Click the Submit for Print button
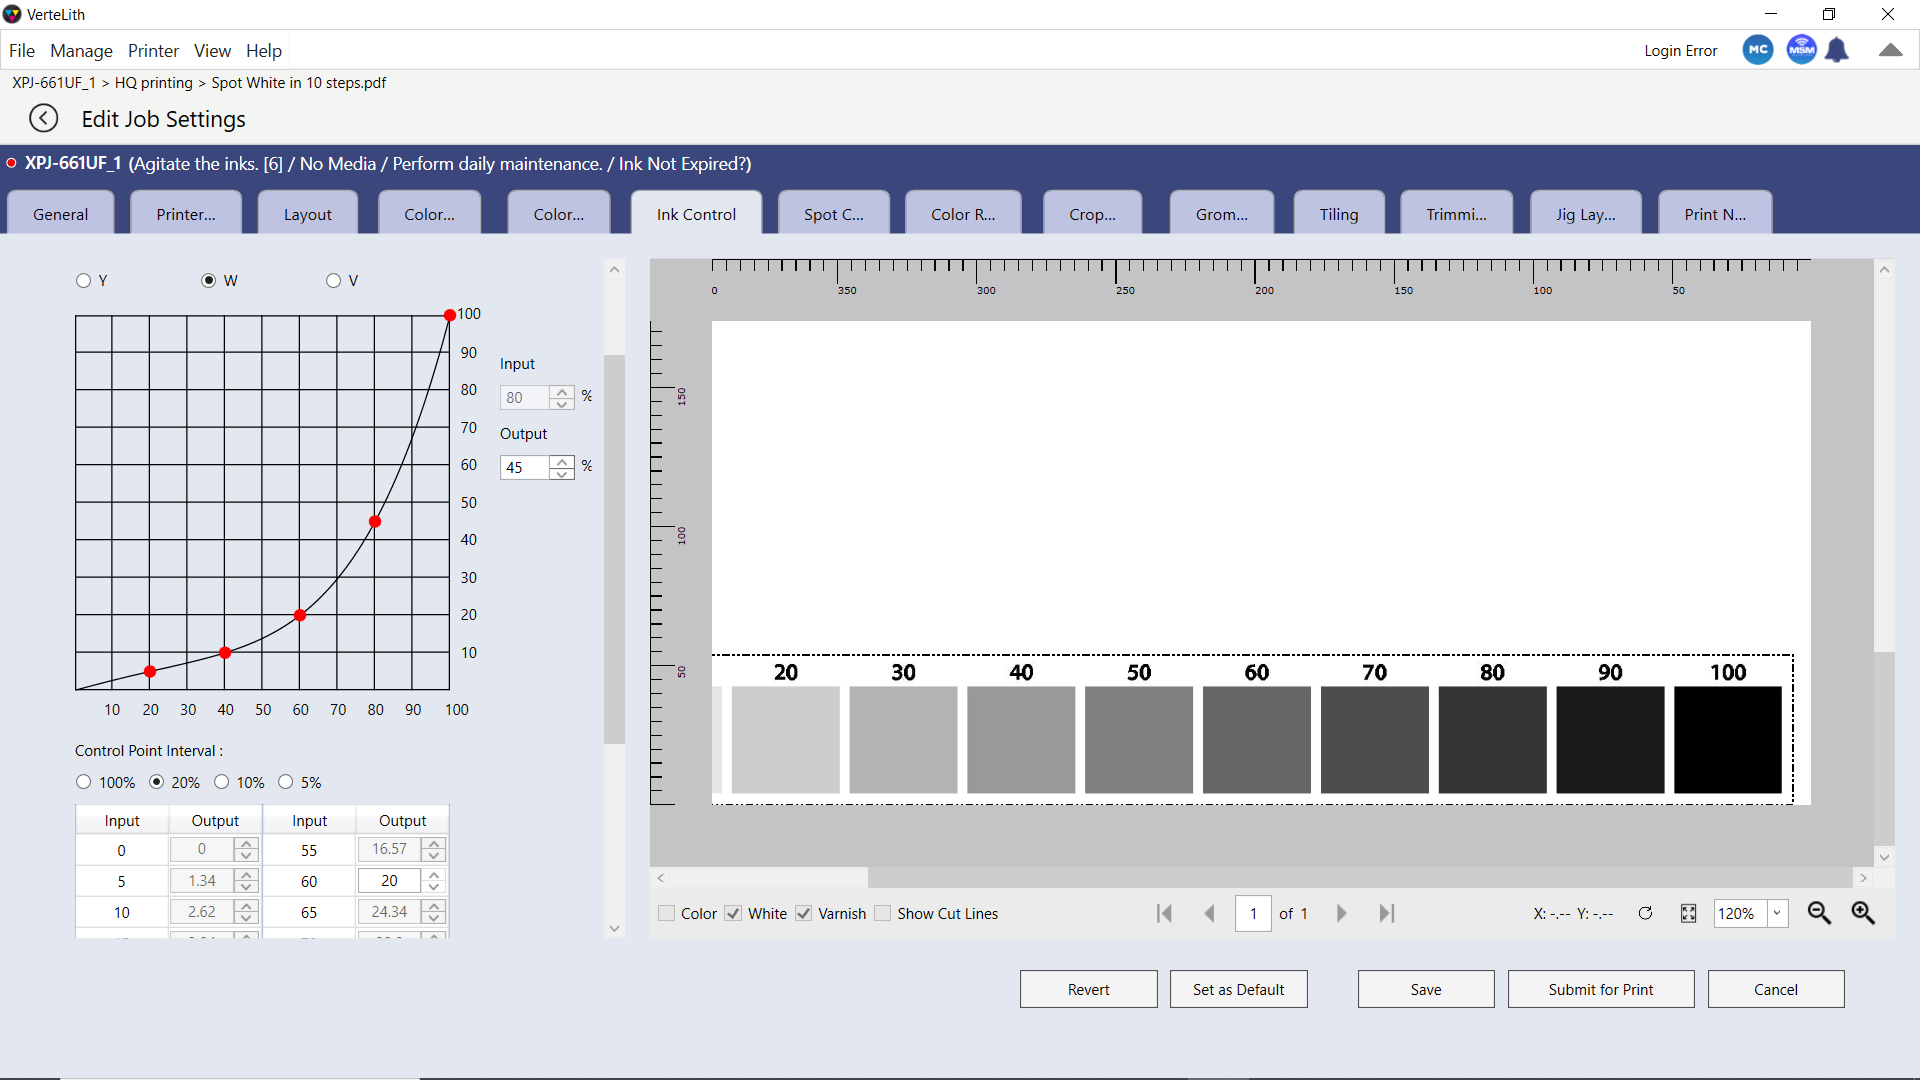The image size is (1920, 1080). tap(1600, 989)
